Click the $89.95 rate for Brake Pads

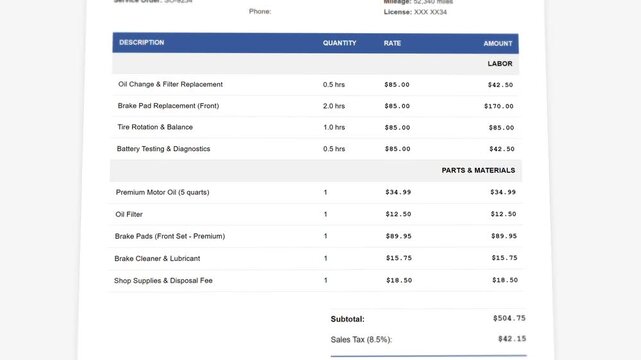pos(398,236)
